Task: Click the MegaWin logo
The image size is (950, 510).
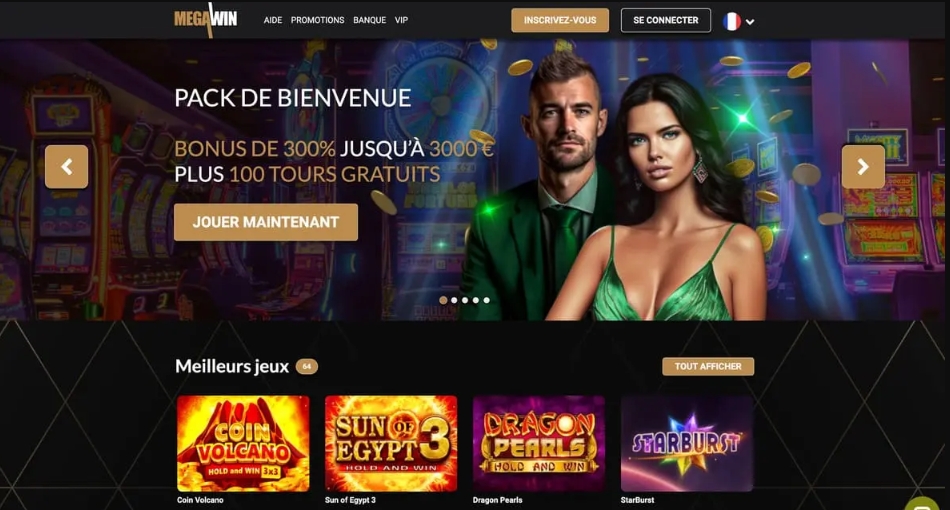Action: click(205, 20)
